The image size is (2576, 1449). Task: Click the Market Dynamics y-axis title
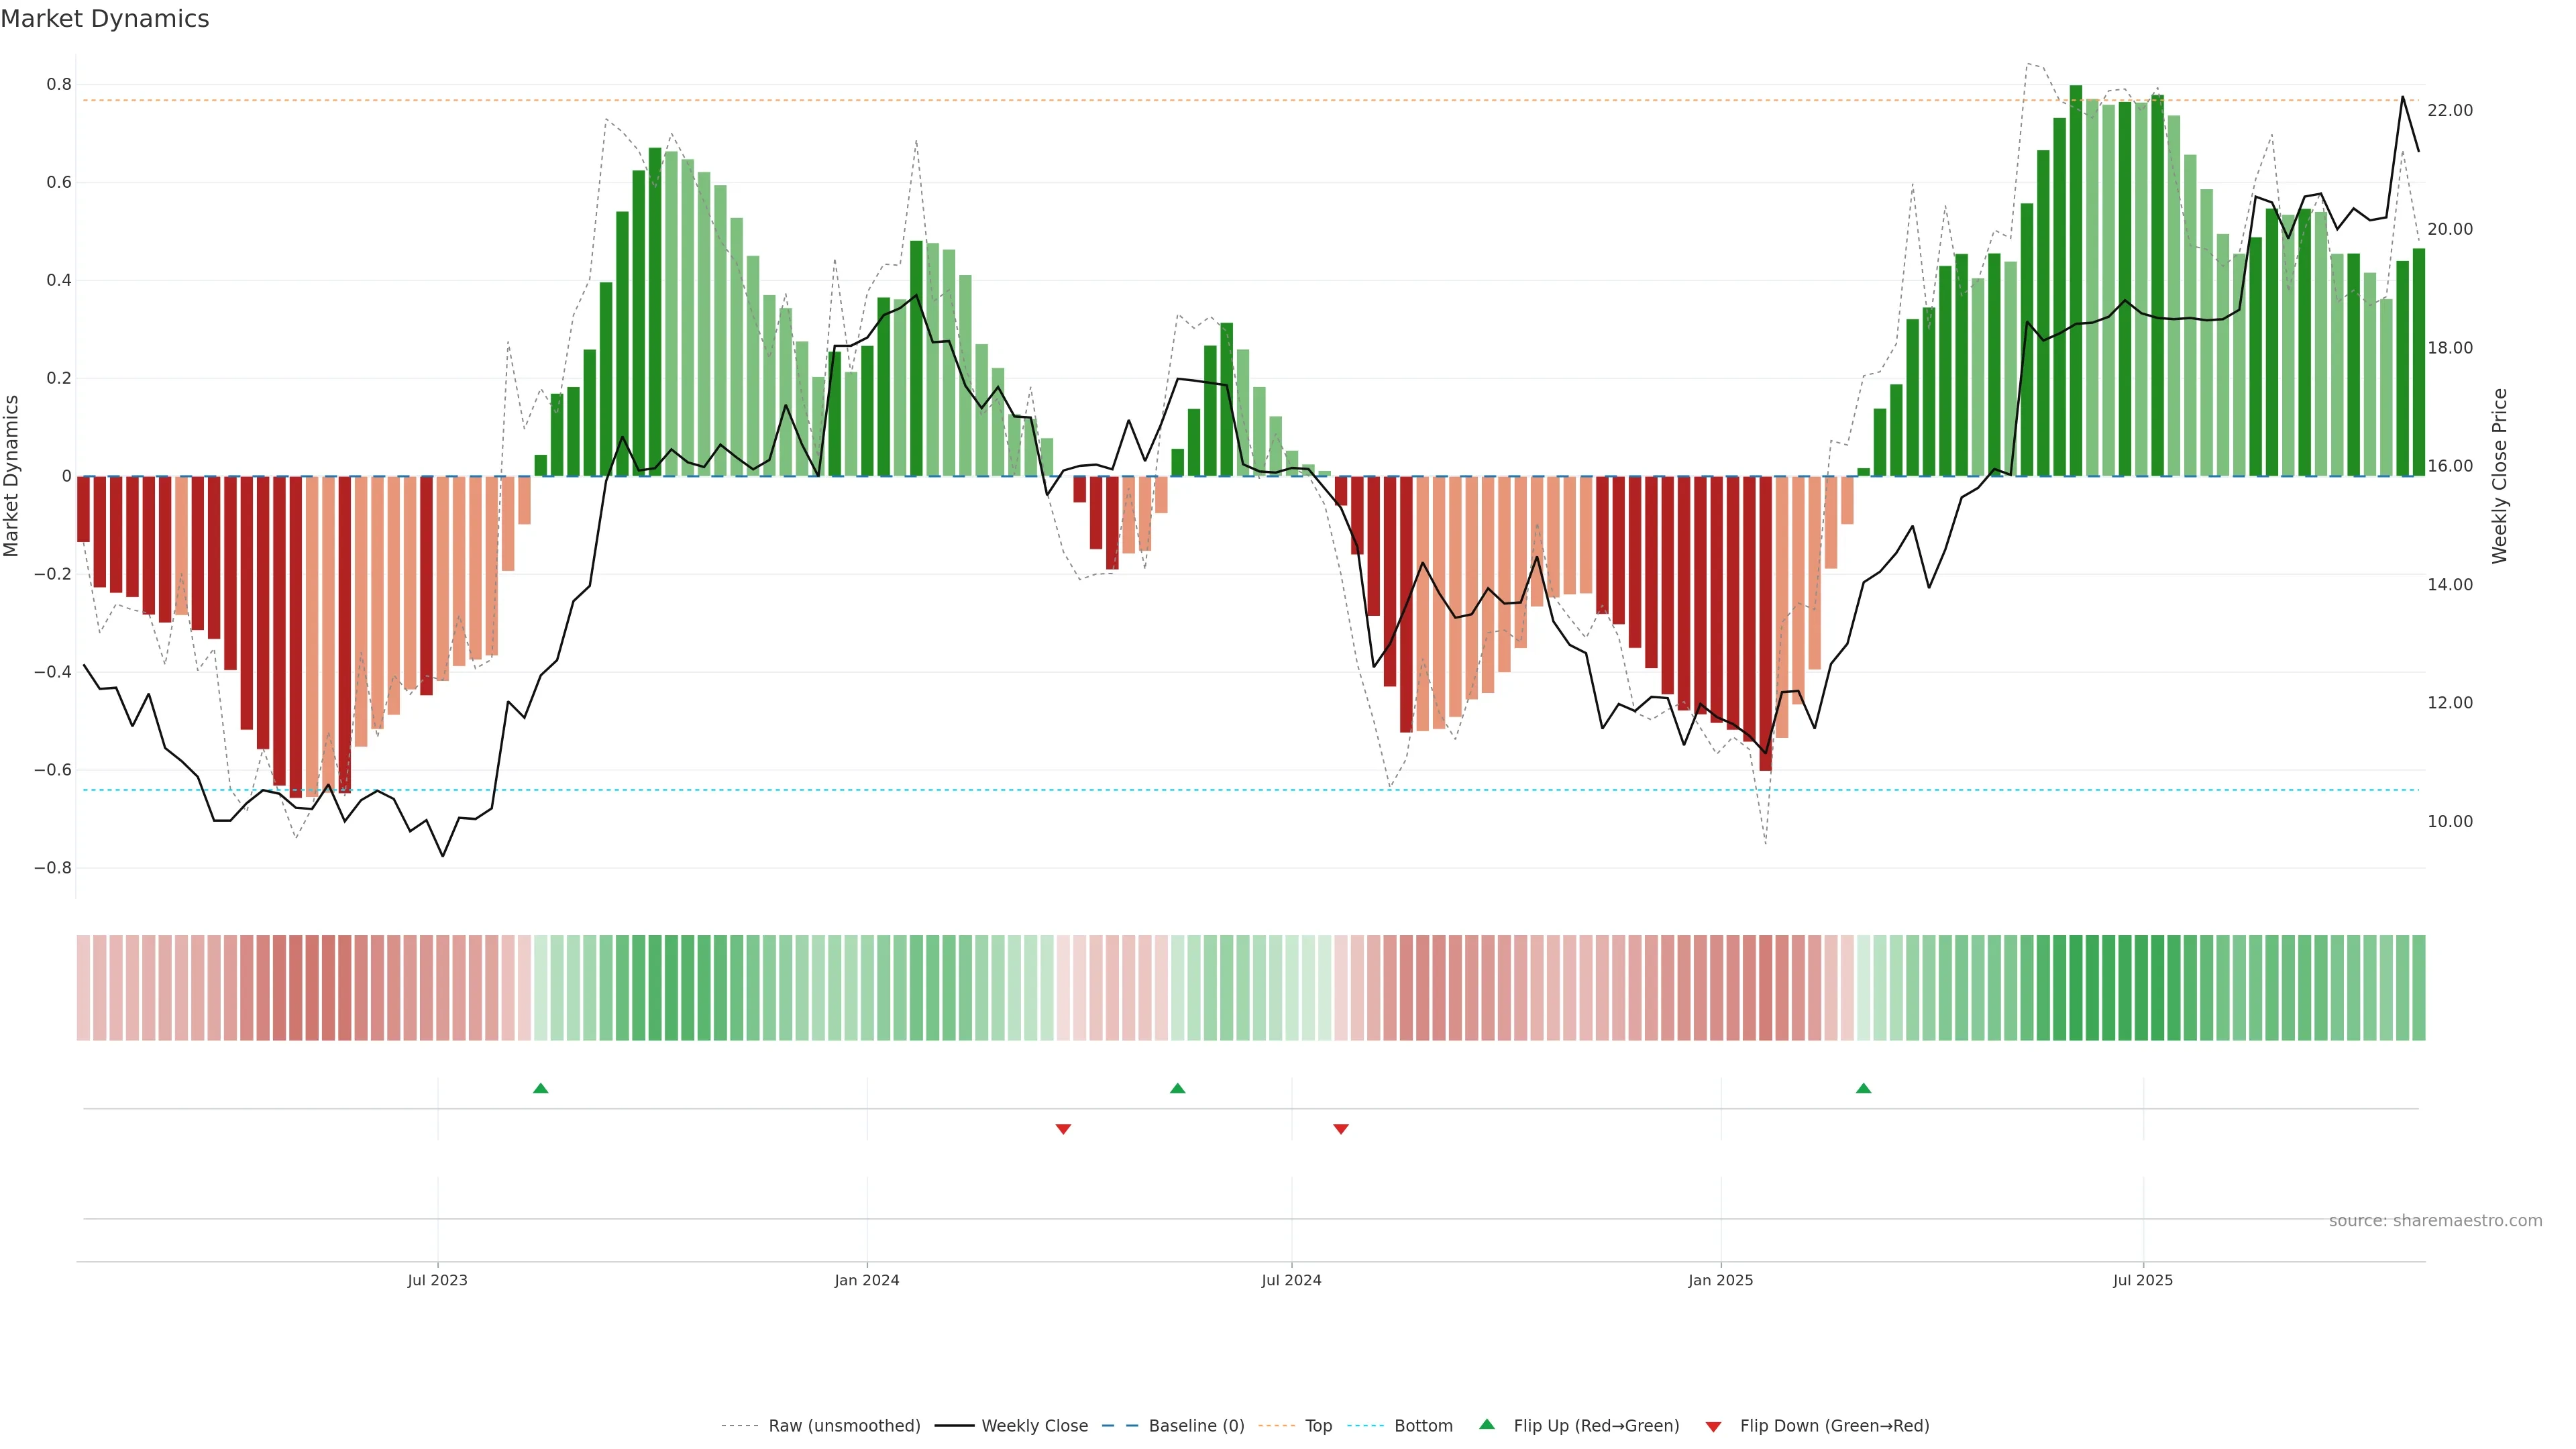coord(12,476)
